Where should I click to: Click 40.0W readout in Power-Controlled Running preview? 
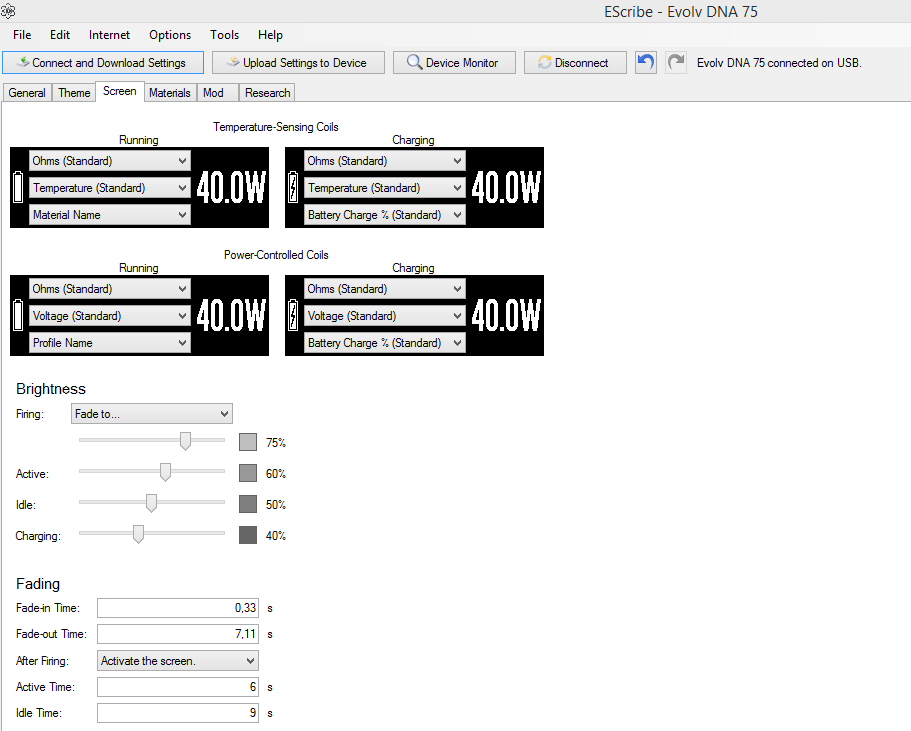(x=231, y=316)
